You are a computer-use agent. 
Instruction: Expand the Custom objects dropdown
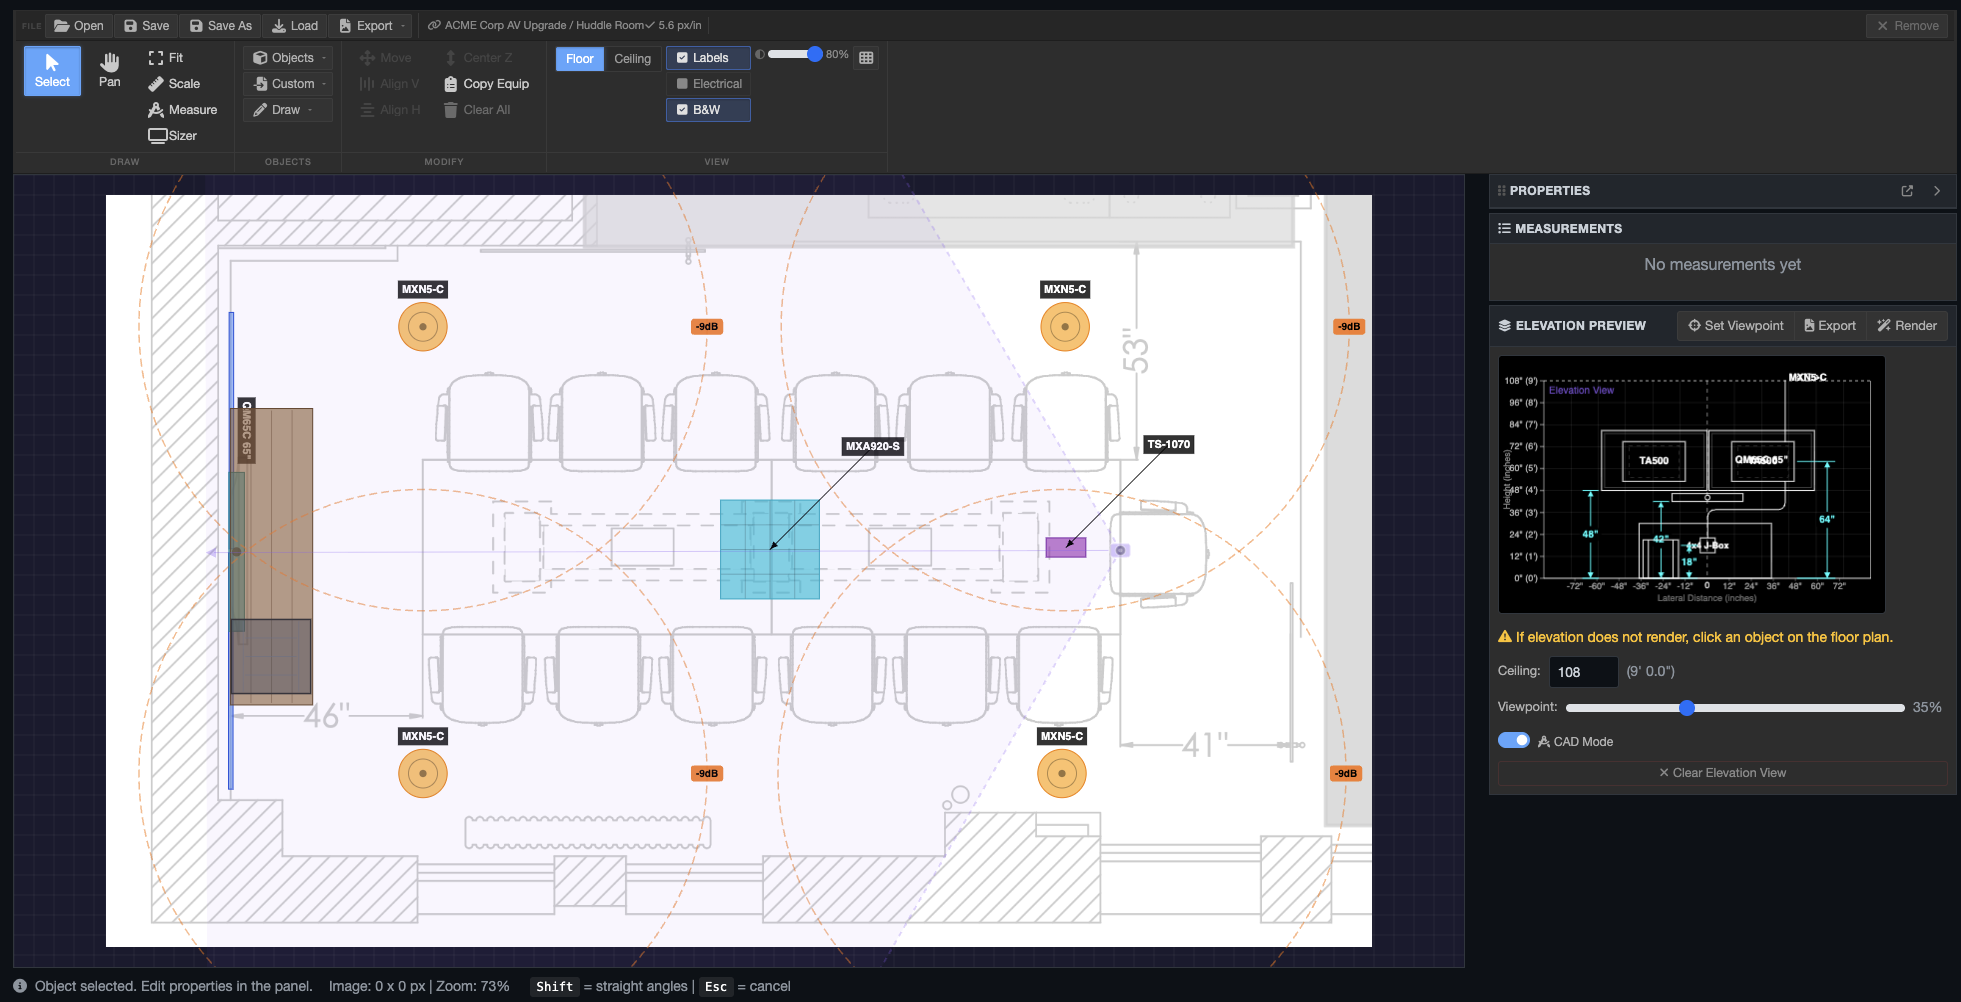point(289,84)
